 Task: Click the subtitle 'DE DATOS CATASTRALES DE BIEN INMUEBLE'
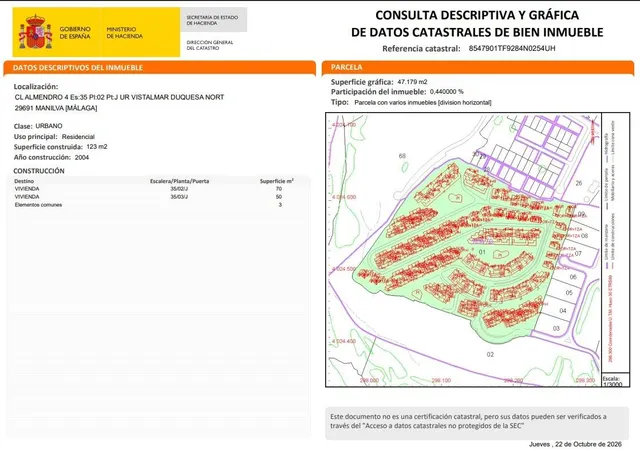[x=477, y=32]
